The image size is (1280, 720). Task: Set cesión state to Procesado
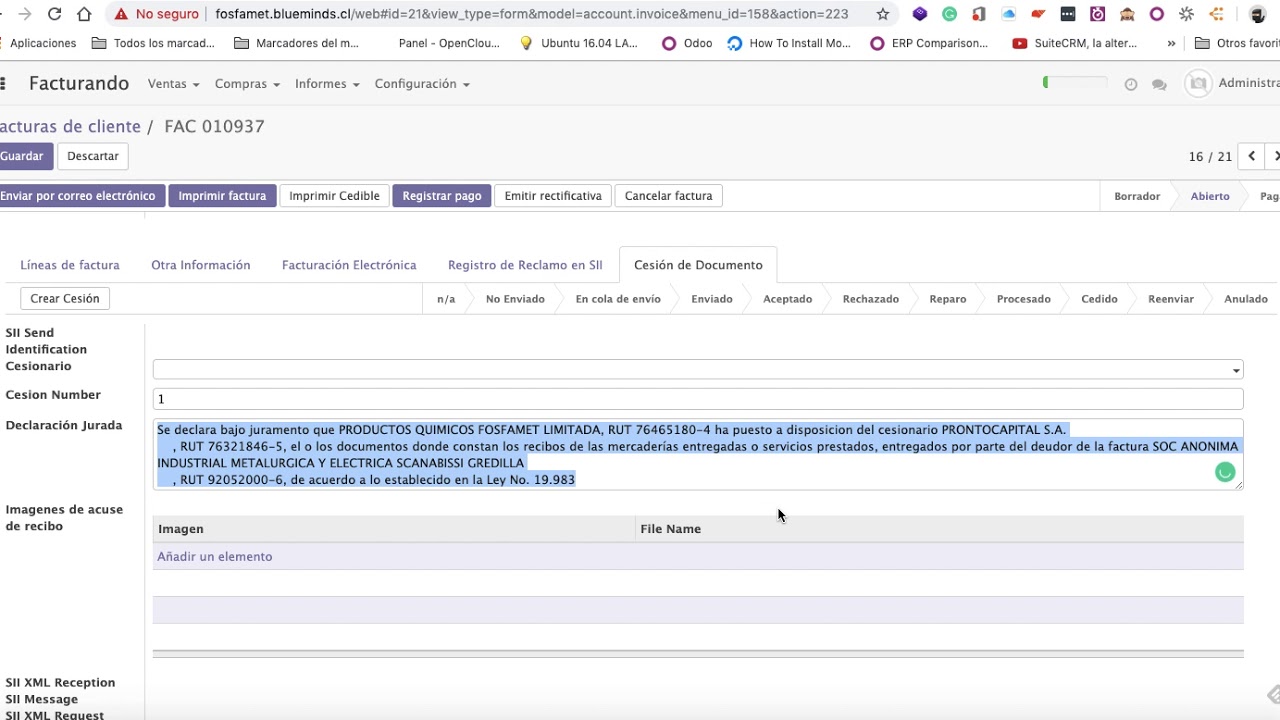(x=1024, y=299)
